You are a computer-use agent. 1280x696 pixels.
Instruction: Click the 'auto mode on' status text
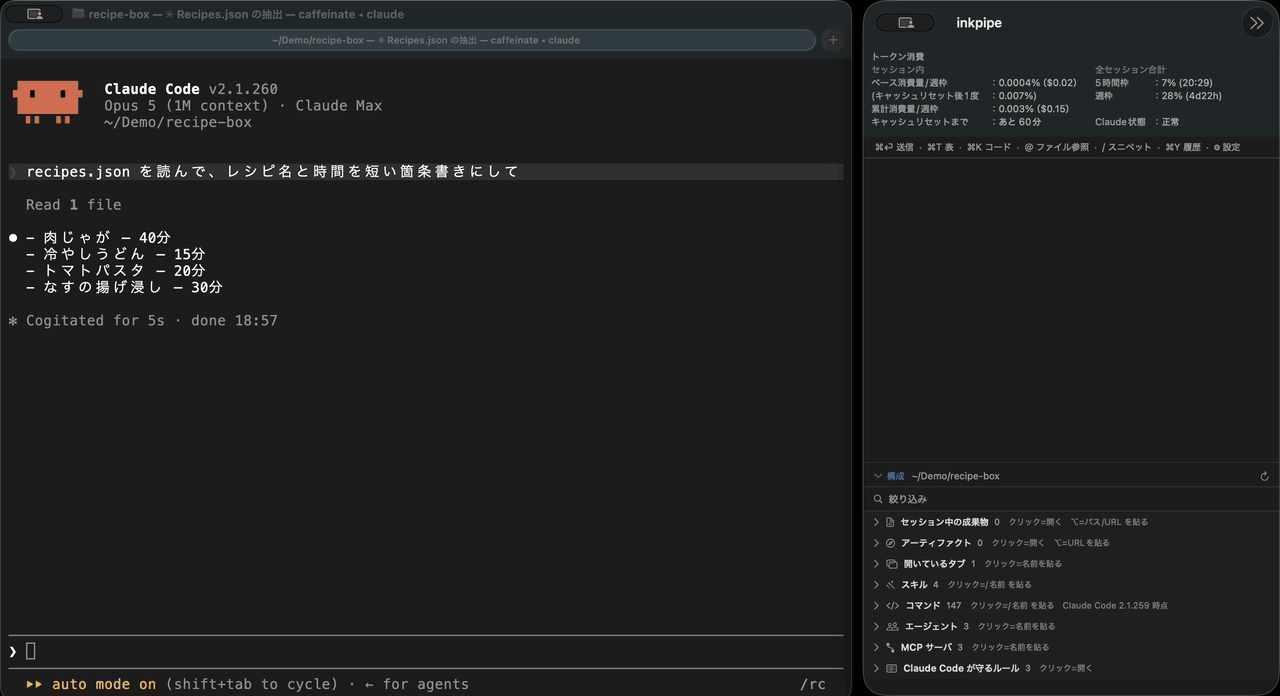tap(104, 684)
